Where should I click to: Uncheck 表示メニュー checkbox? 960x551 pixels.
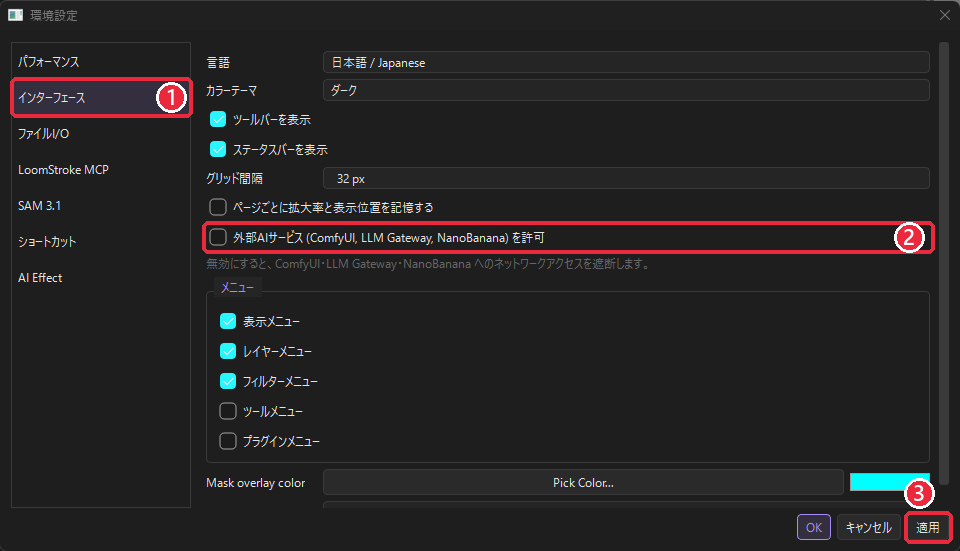[228, 321]
